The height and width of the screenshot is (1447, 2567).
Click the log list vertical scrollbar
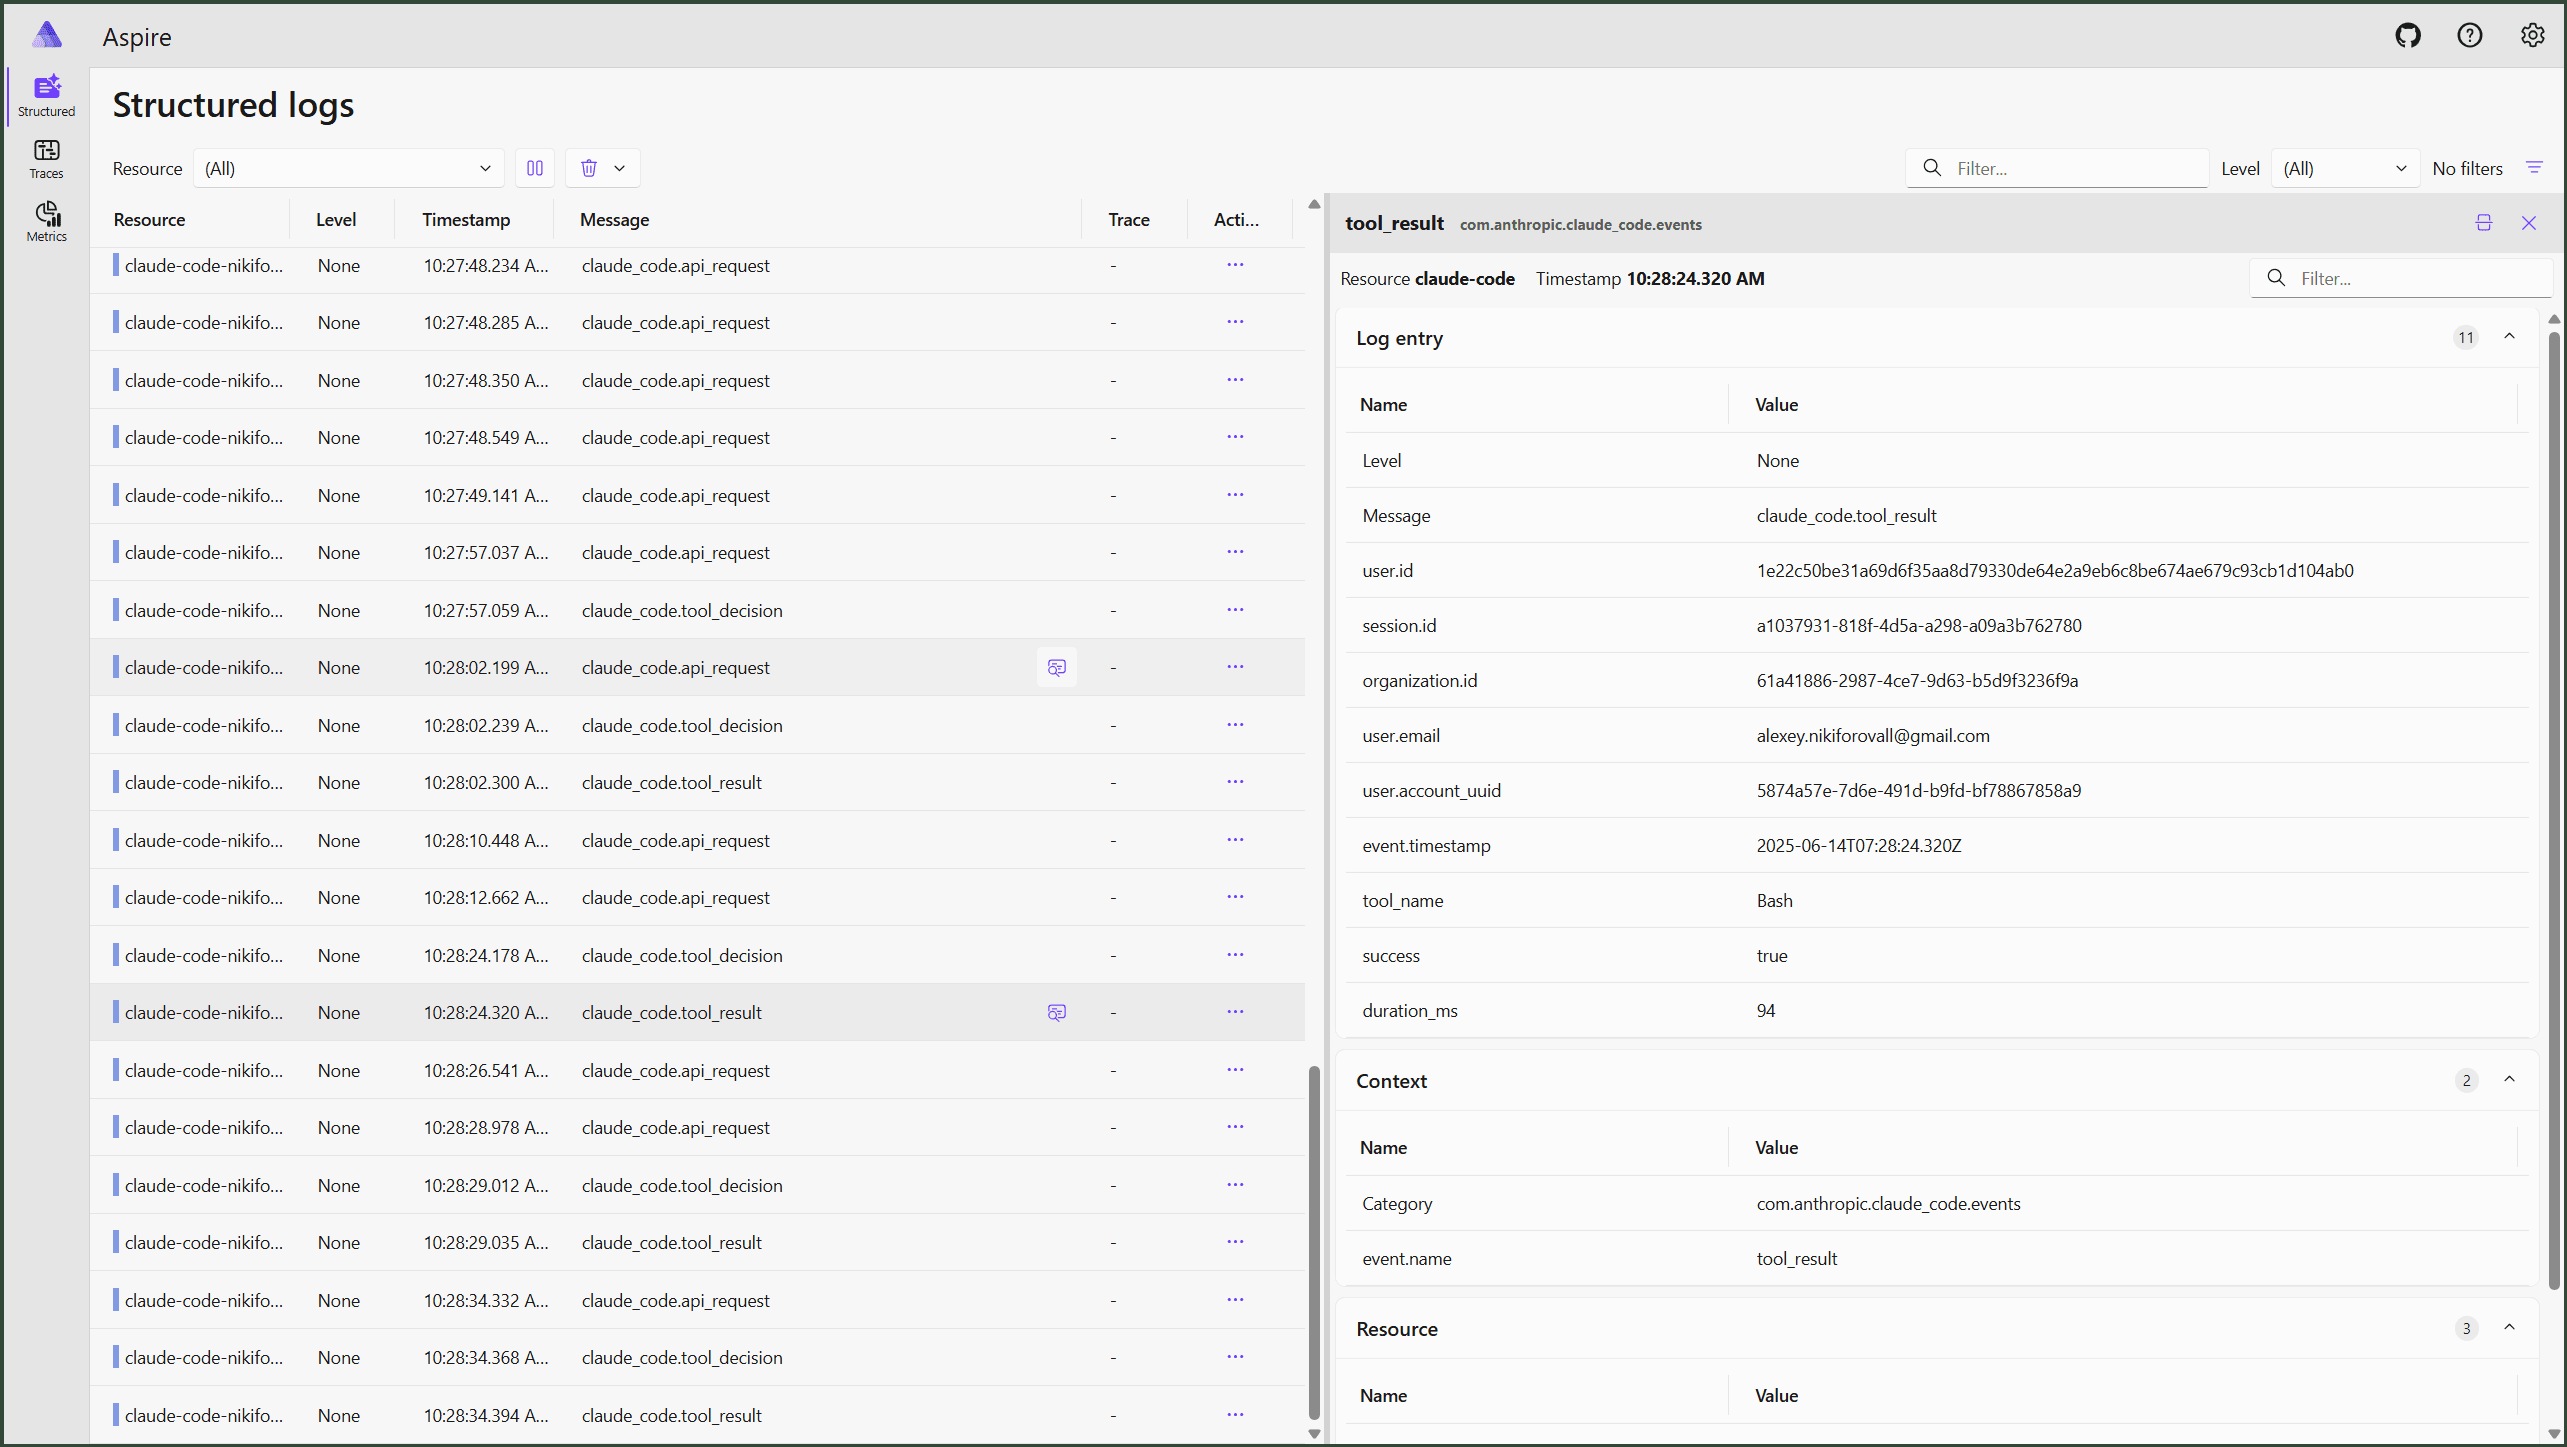[1314, 1242]
